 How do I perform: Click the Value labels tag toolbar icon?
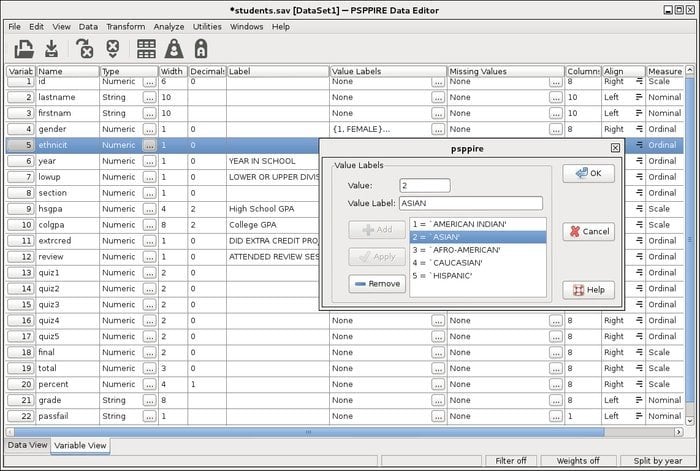tap(201, 49)
